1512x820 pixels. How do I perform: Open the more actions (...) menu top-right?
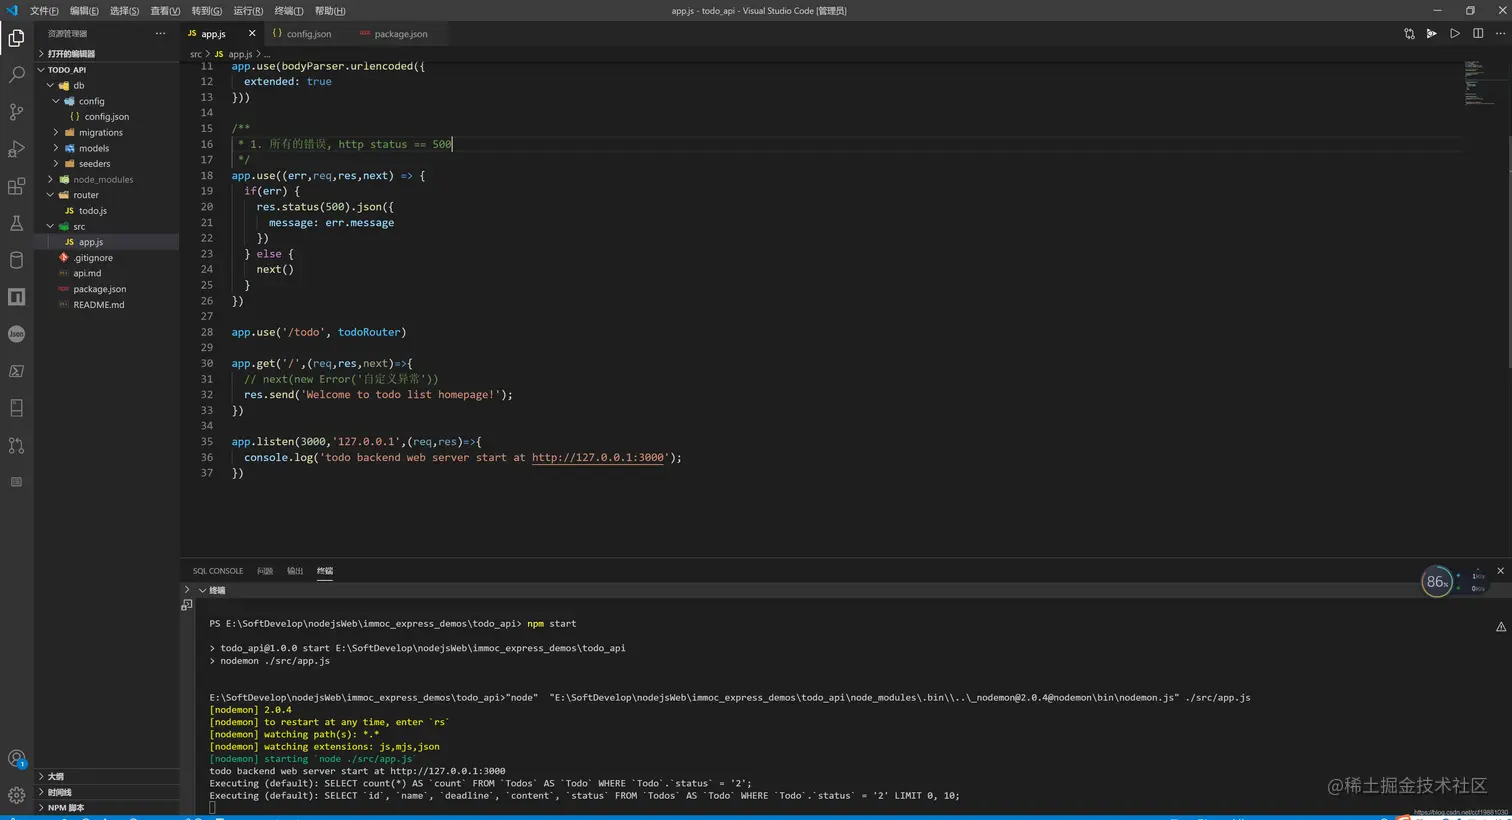click(x=1501, y=33)
